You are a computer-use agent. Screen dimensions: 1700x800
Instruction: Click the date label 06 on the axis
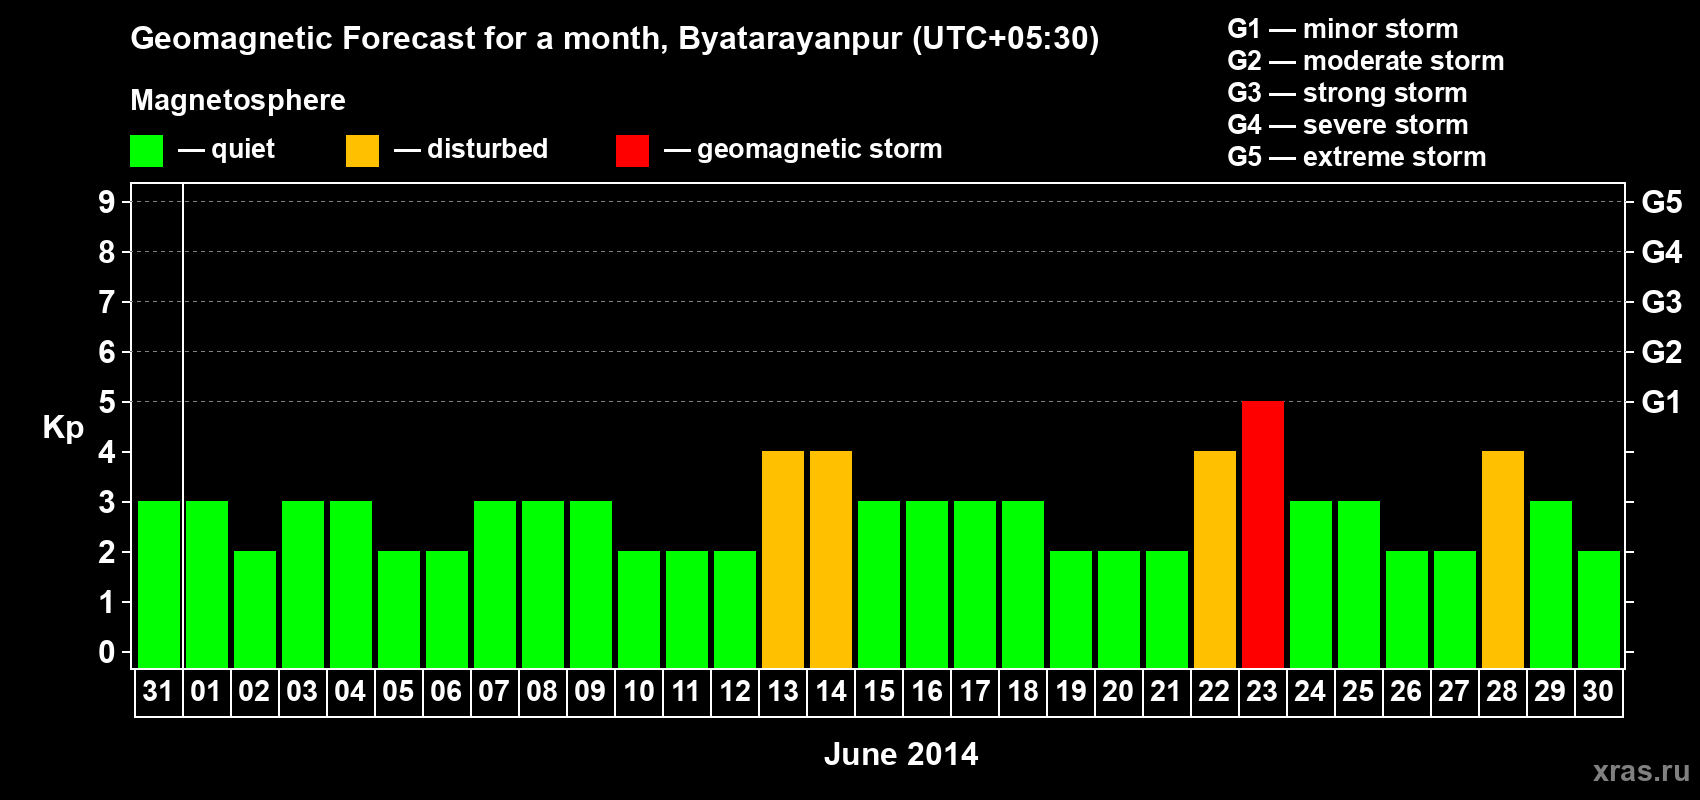[x=446, y=691]
